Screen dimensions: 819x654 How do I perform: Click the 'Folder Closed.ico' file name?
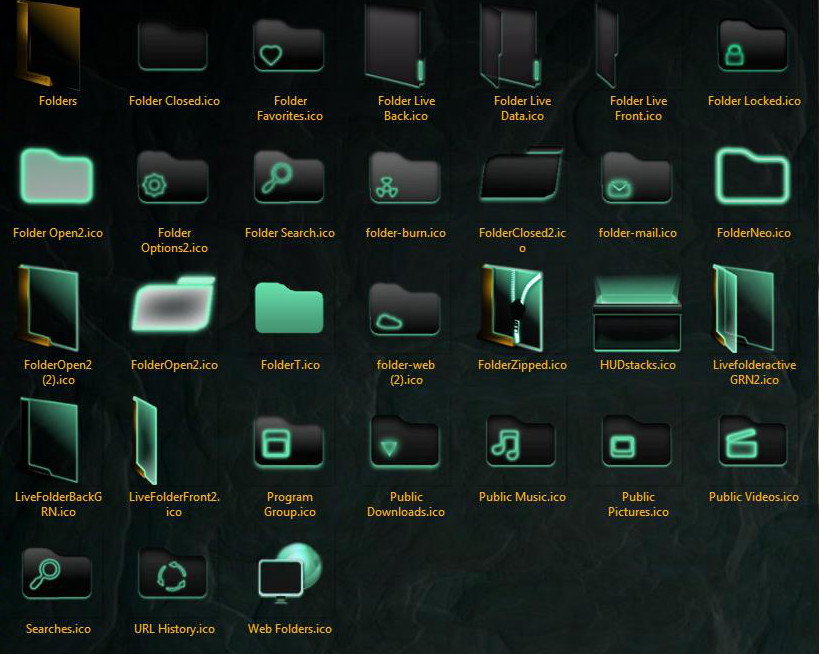click(x=174, y=101)
